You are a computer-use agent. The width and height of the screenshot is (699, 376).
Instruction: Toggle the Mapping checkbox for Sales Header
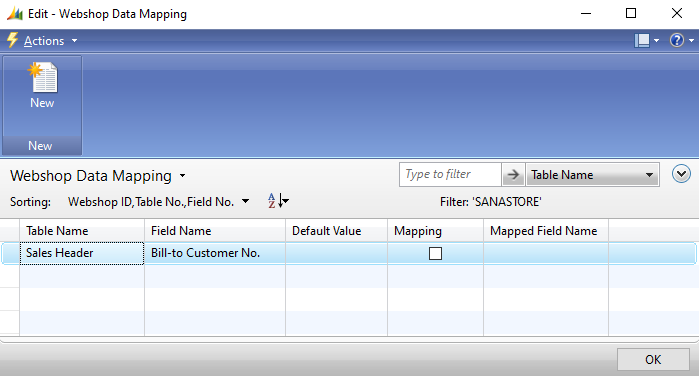(x=435, y=253)
